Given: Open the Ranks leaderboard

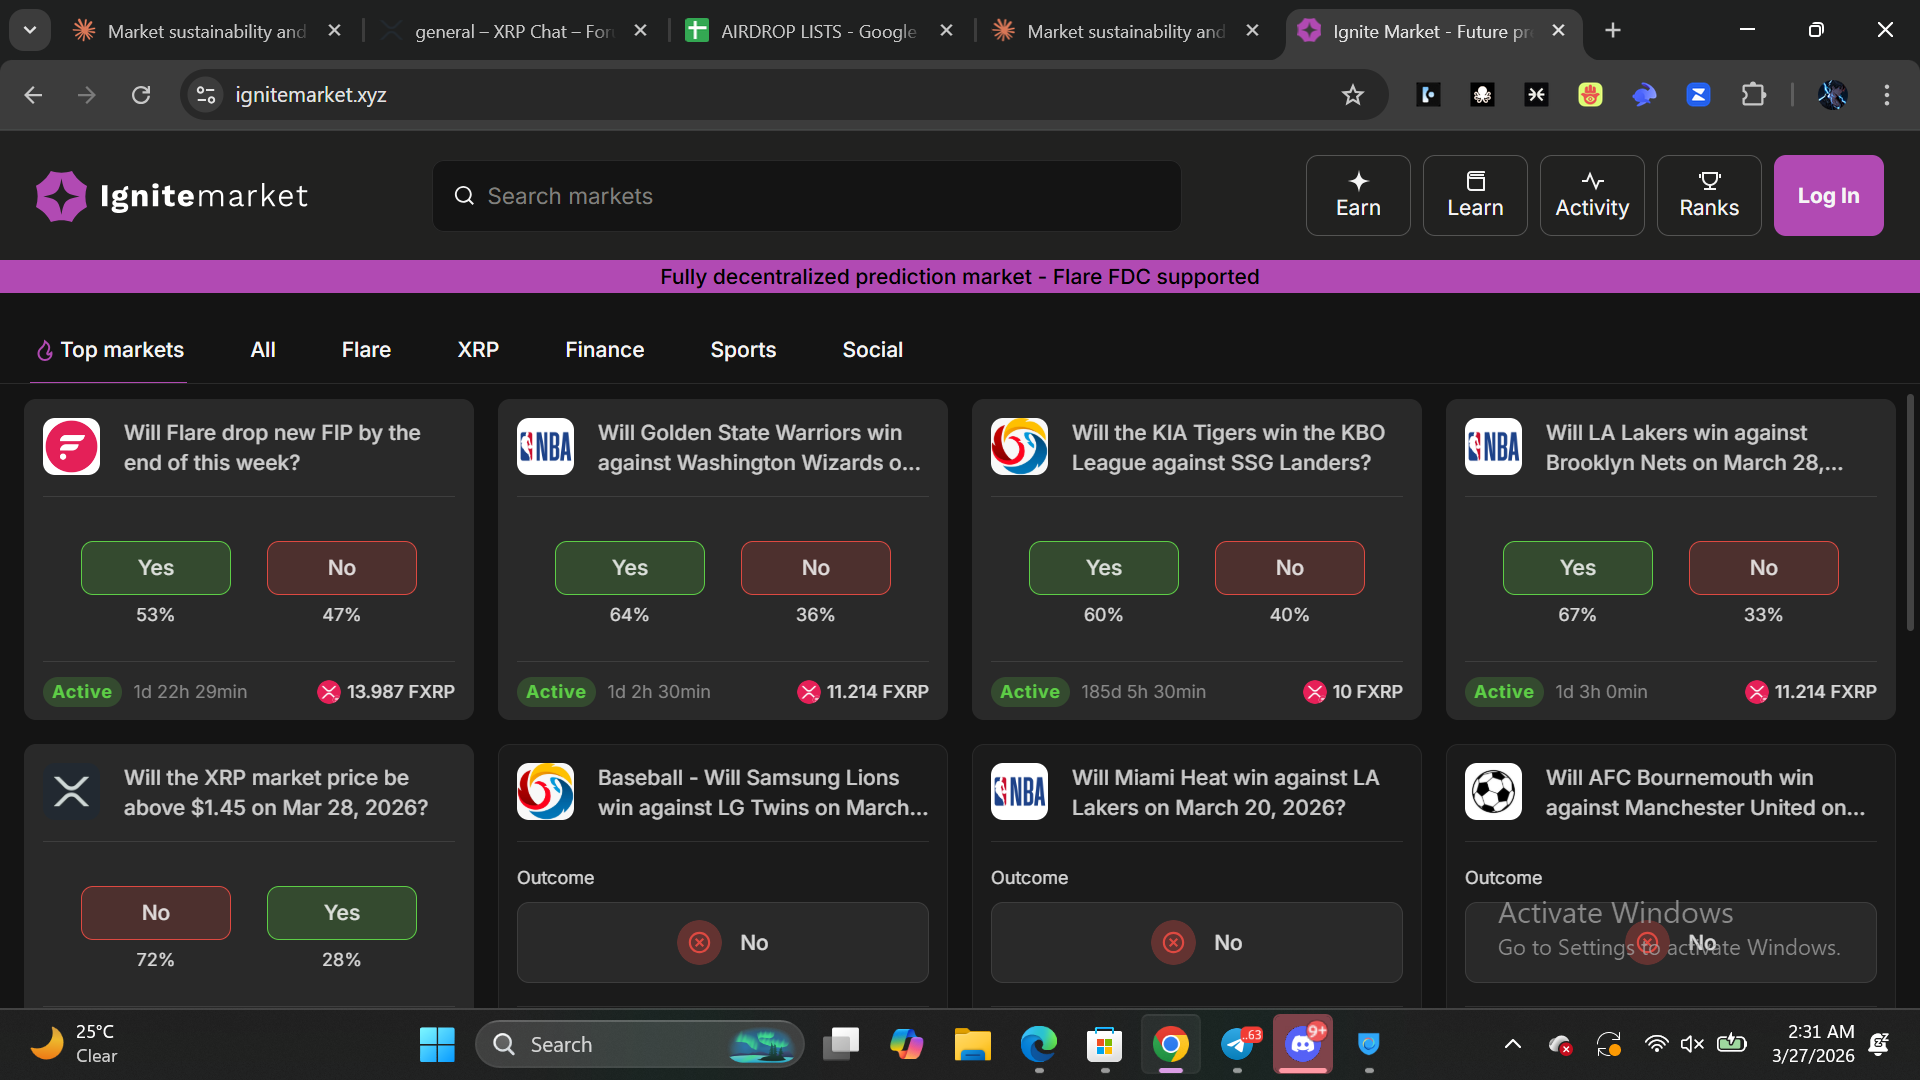Looking at the screenshot, I should coord(1709,195).
